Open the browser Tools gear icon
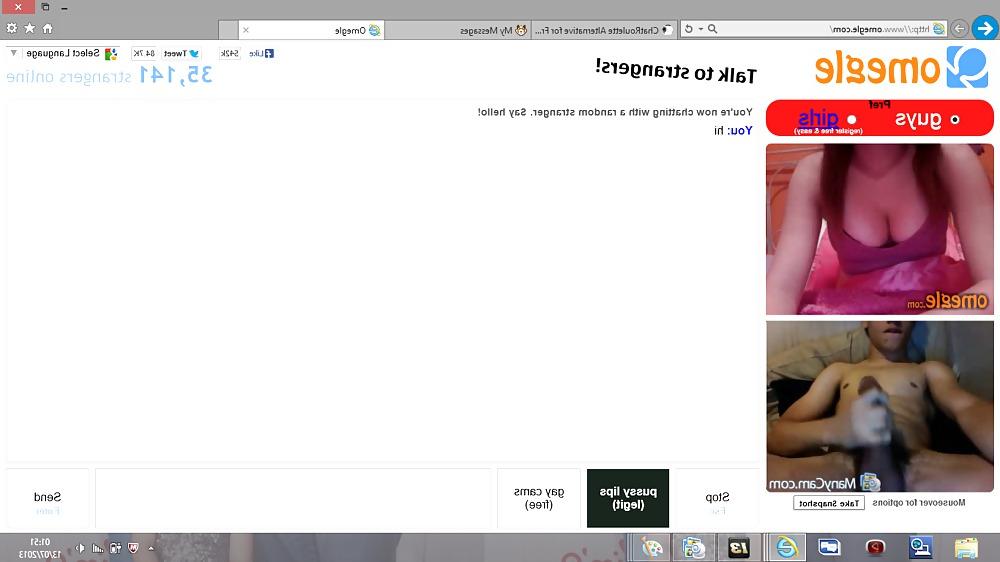Image resolution: width=1000 pixels, height=562 pixels. 11,28
